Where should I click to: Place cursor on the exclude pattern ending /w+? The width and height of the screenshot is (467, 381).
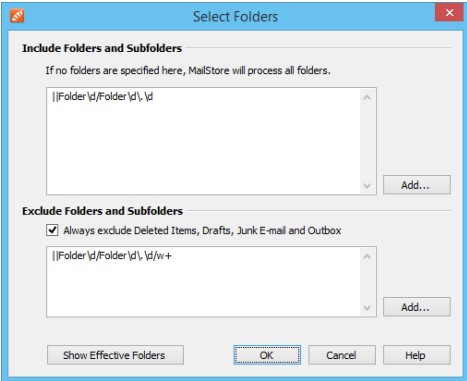112,256
